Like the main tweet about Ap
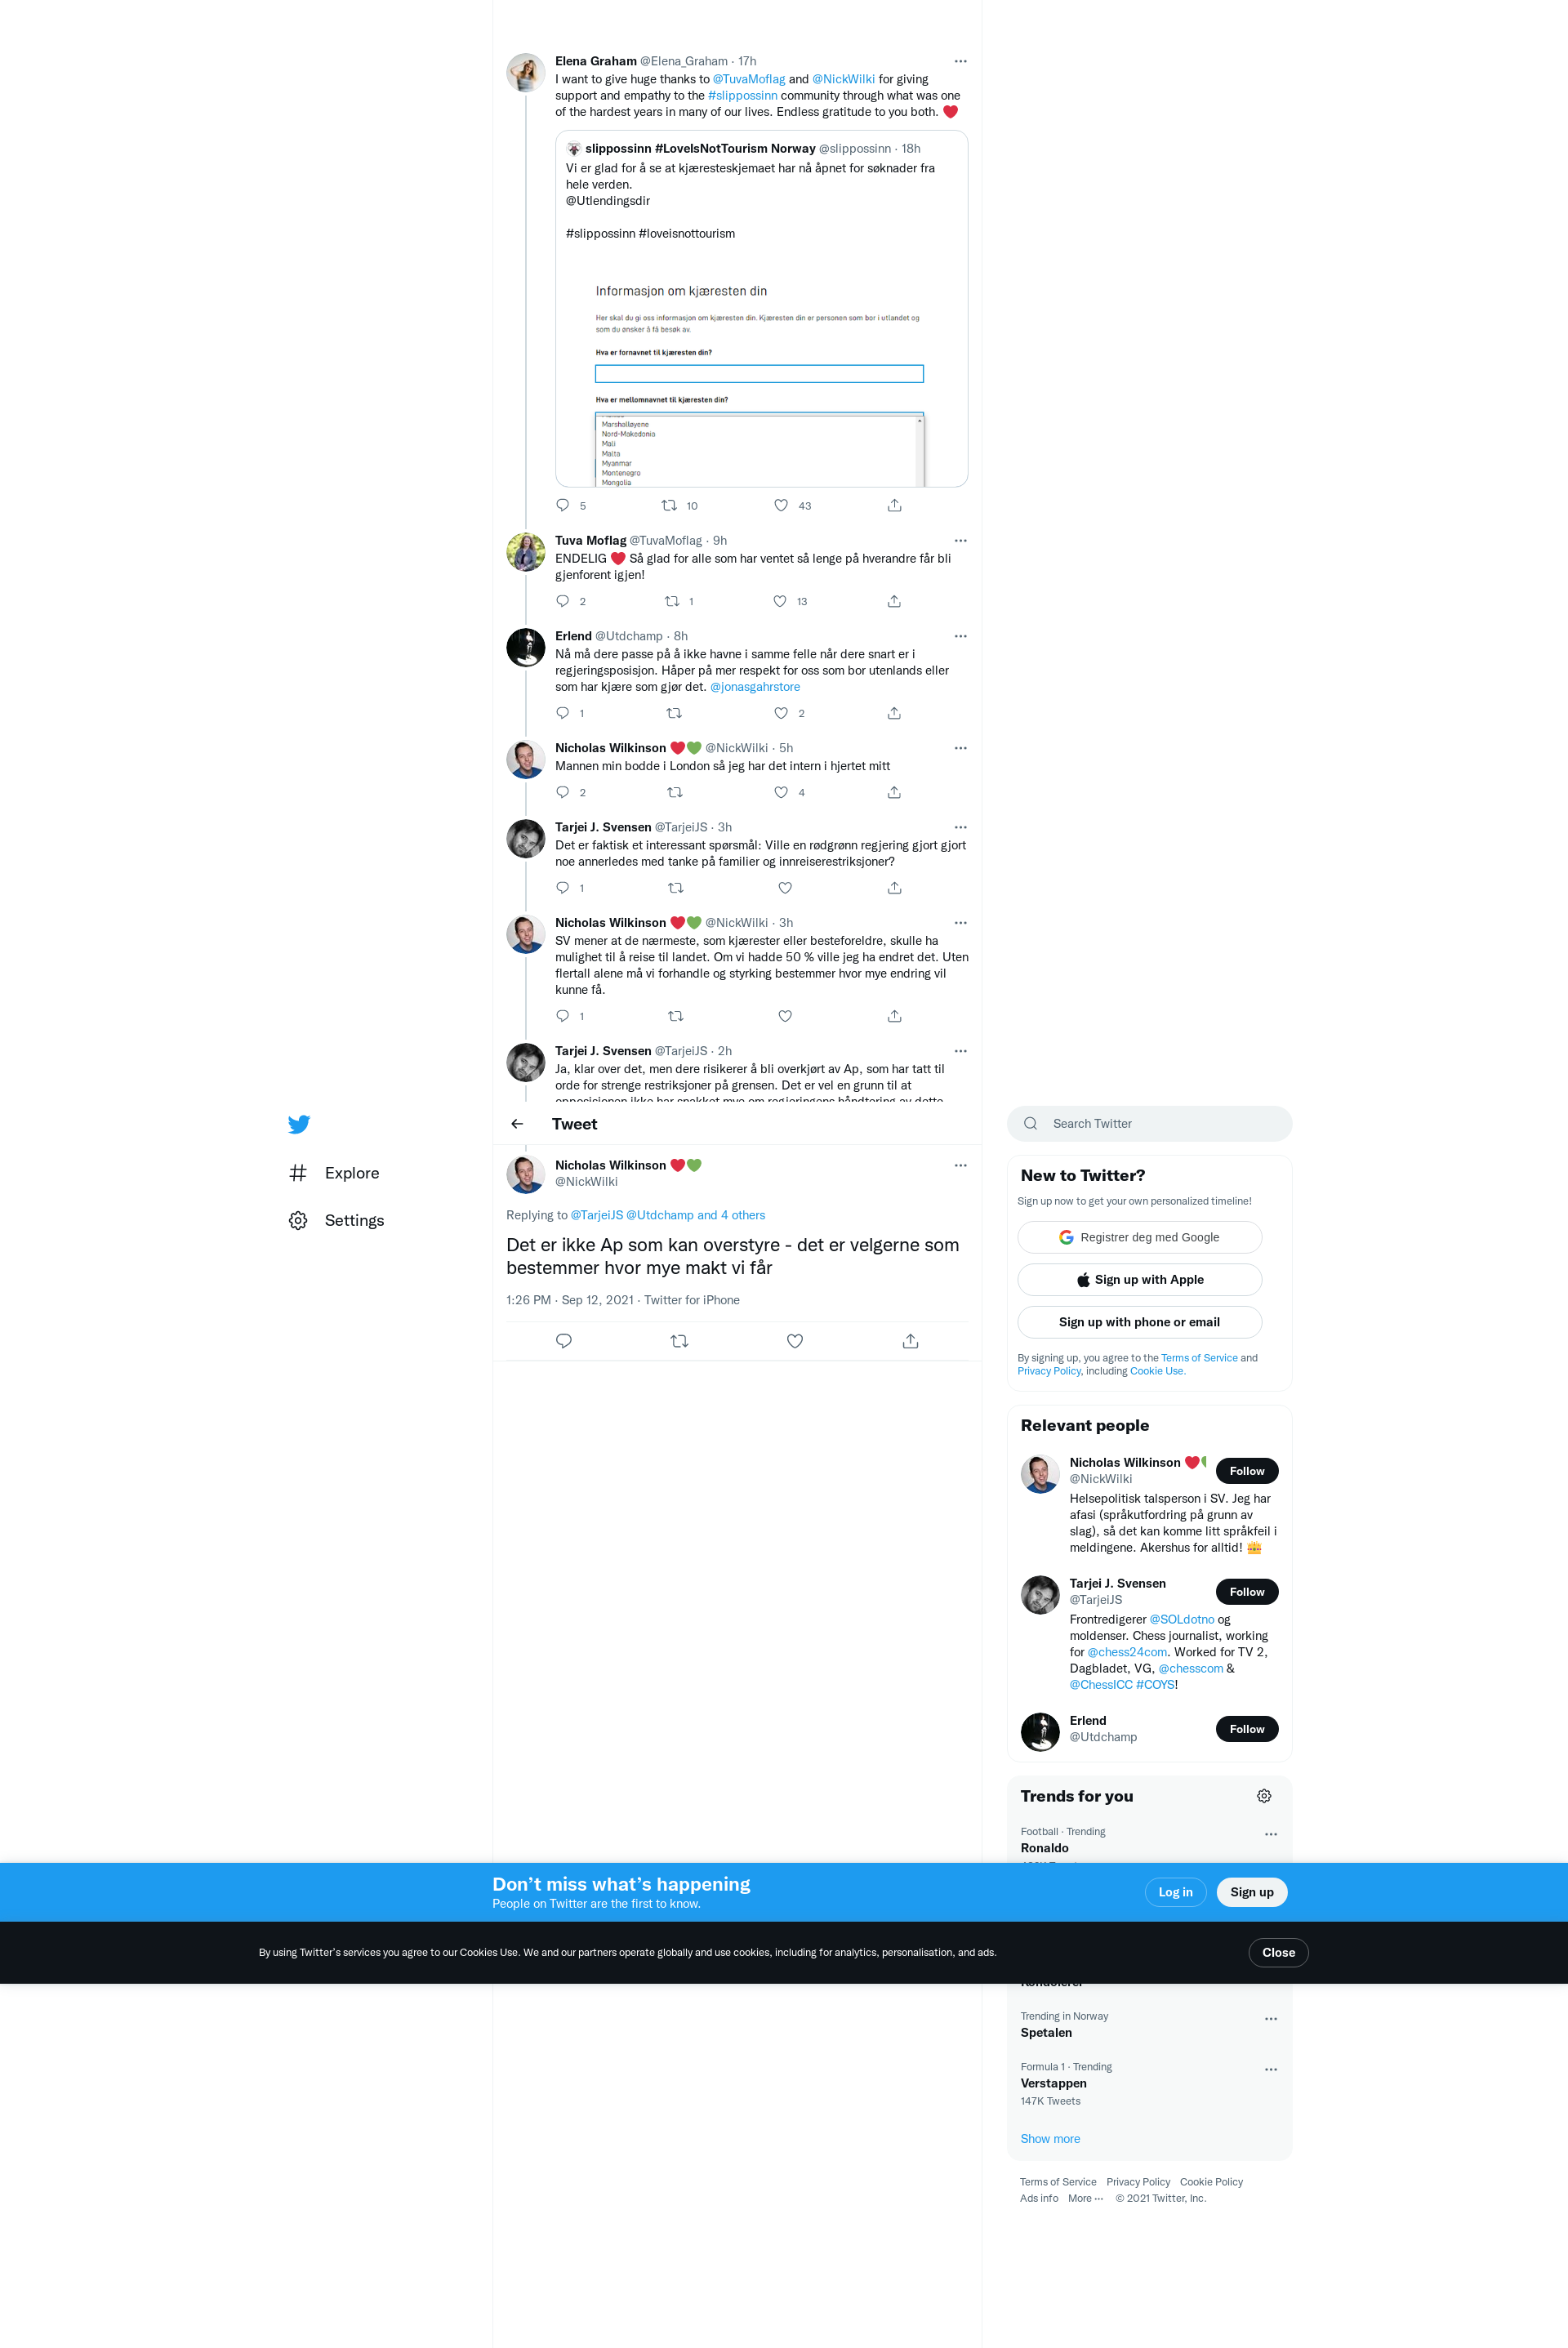This screenshot has height=2348, width=1568. click(795, 1341)
